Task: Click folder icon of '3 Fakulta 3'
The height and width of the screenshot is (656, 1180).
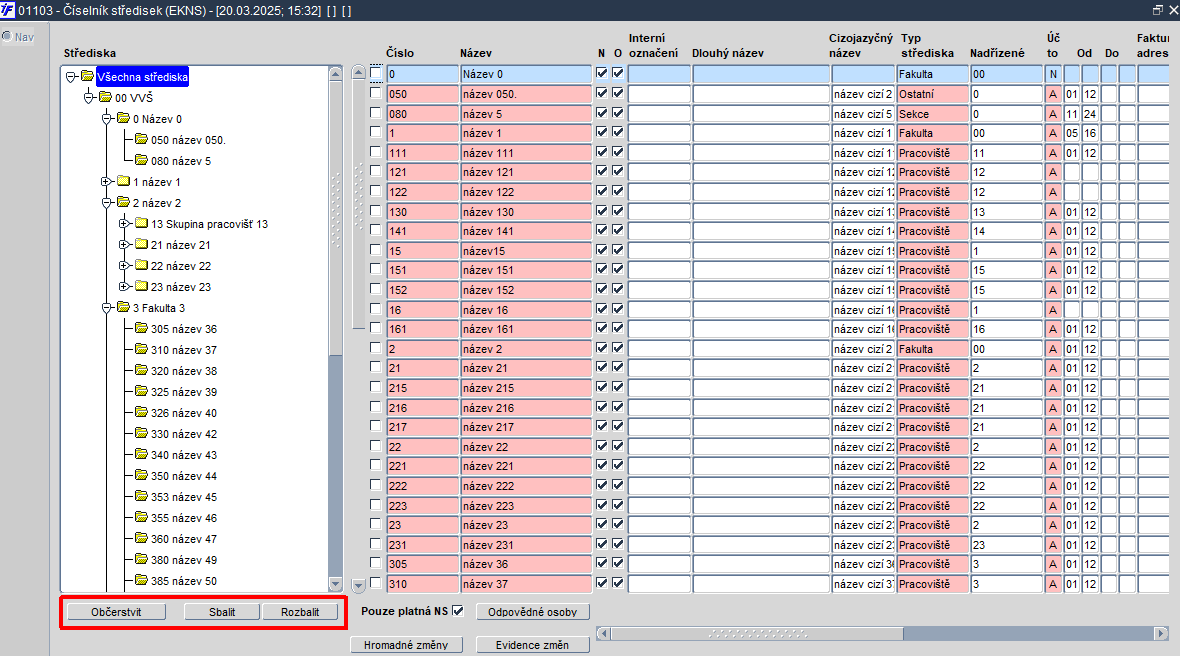Action: (x=123, y=308)
